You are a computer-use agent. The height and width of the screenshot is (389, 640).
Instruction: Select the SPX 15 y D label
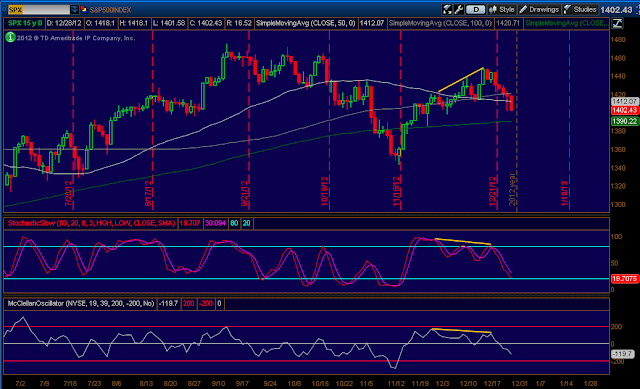tap(25, 23)
